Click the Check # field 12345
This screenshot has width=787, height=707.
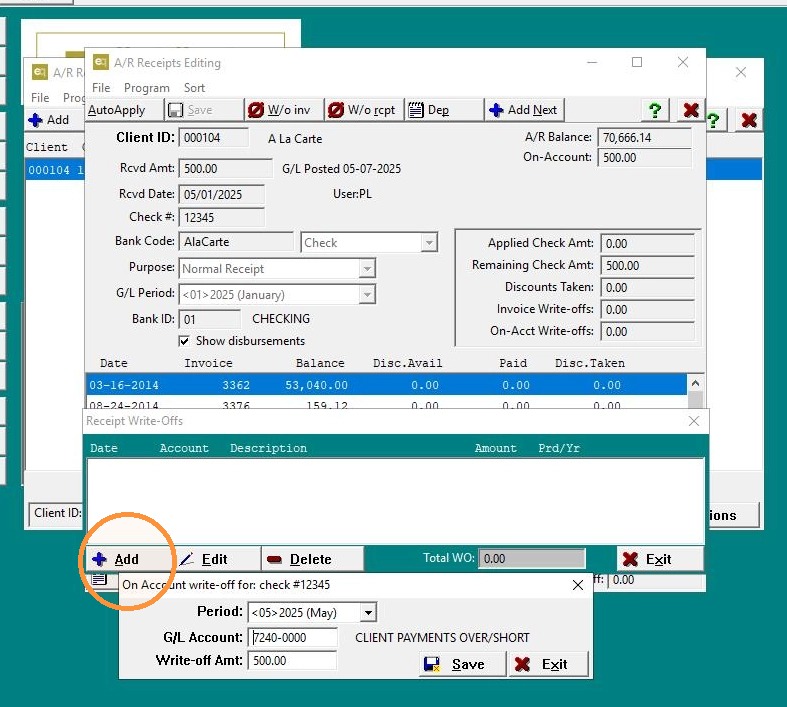pos(221,218)
